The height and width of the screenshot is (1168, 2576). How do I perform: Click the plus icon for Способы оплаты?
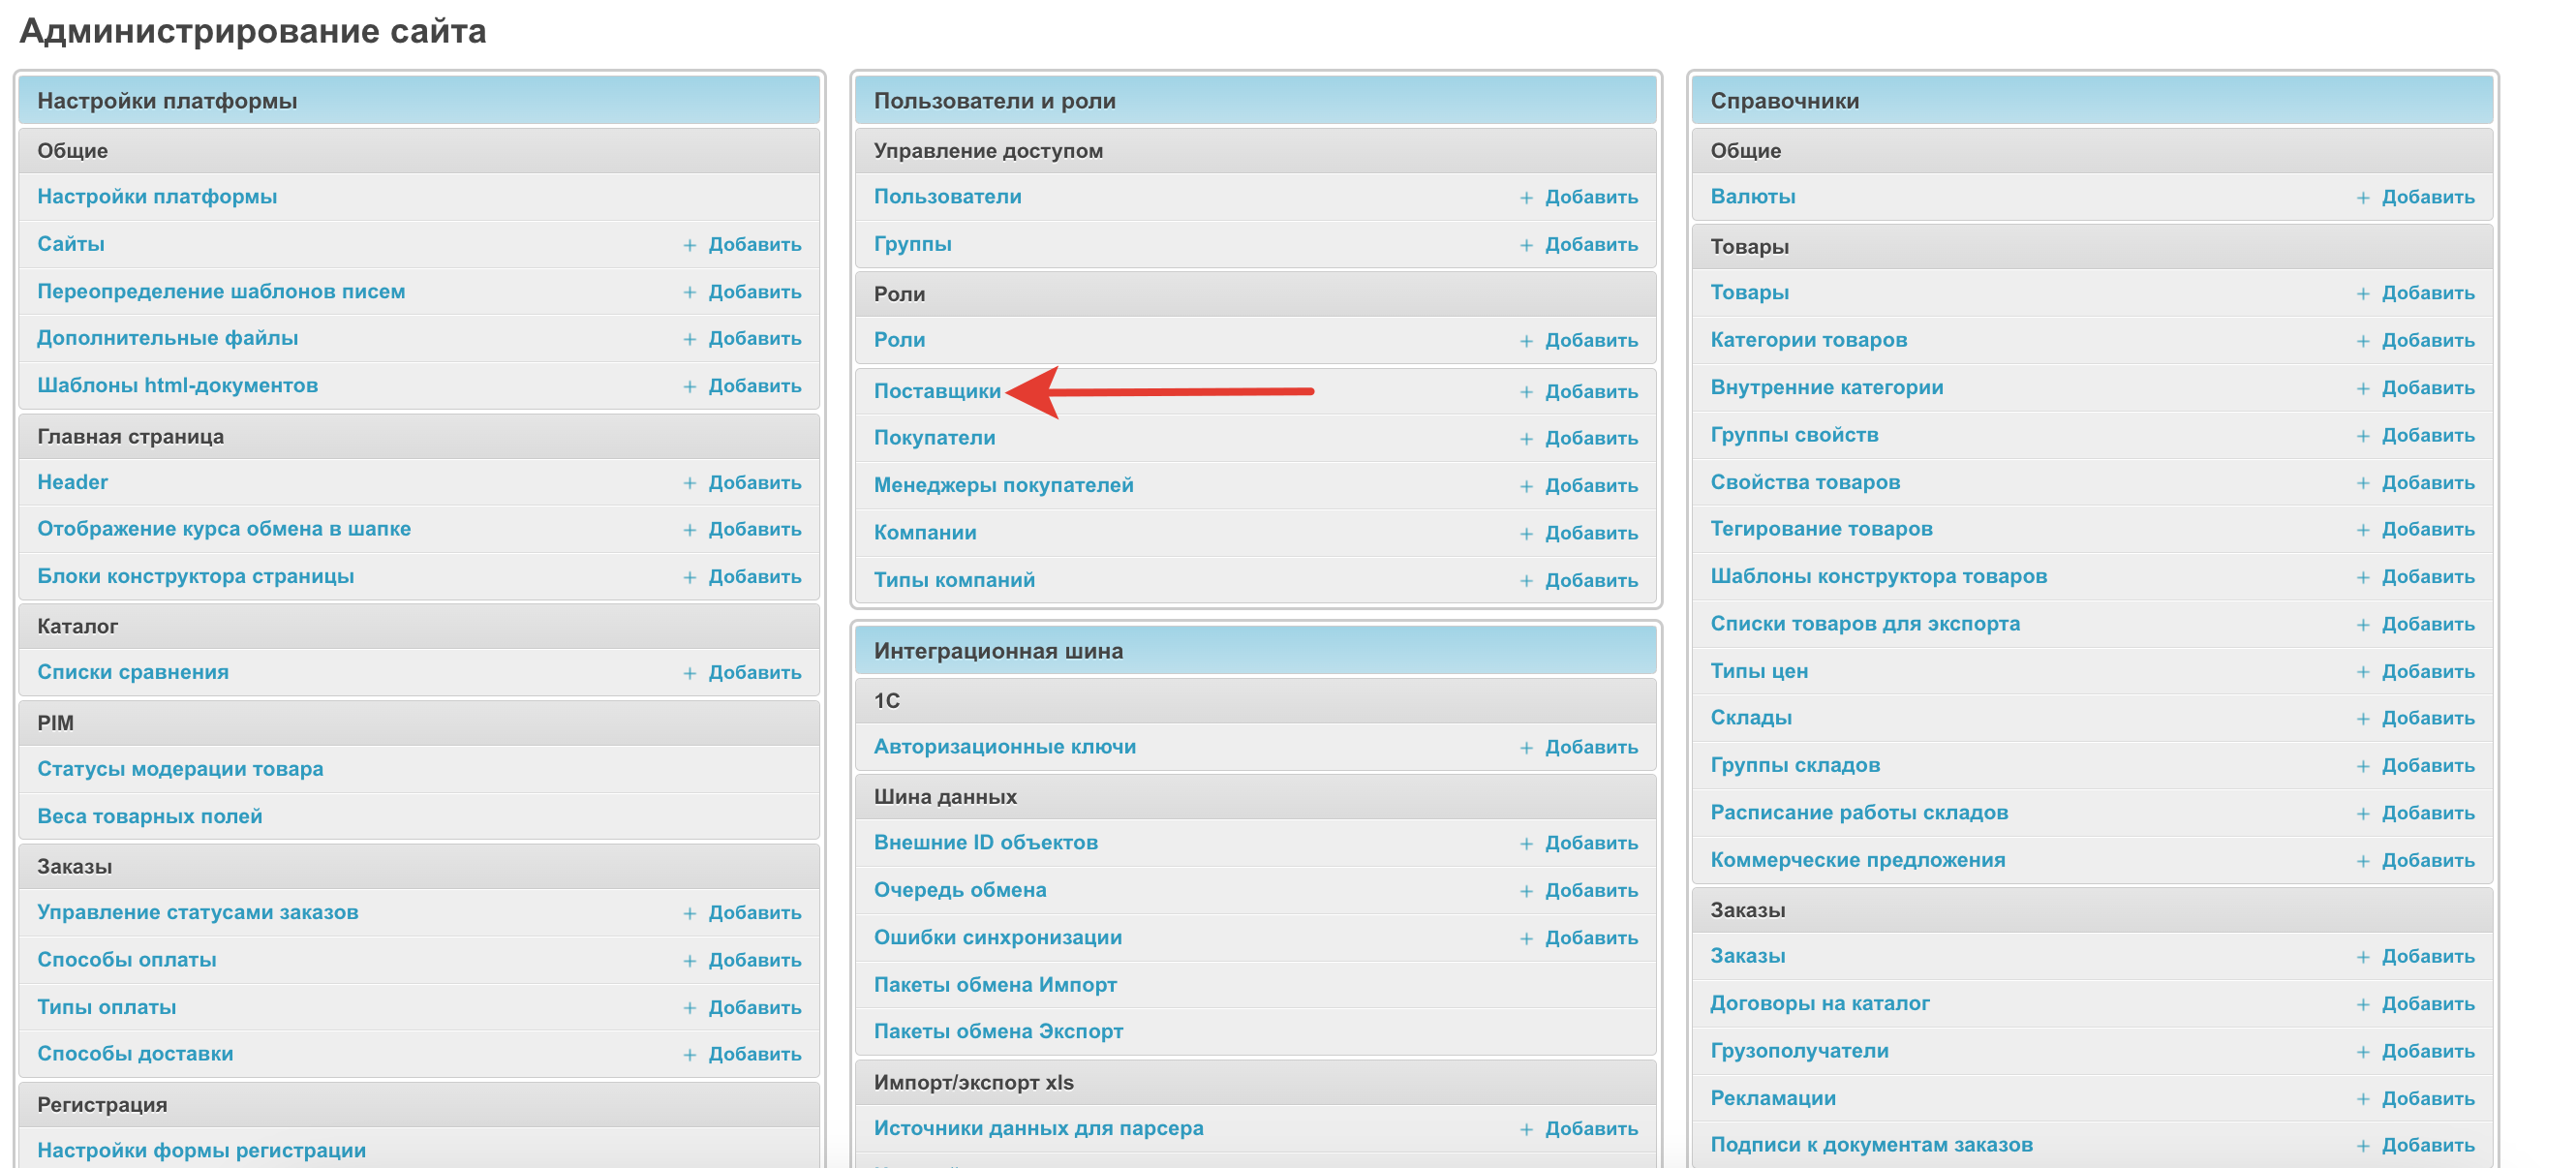point(689,961)
